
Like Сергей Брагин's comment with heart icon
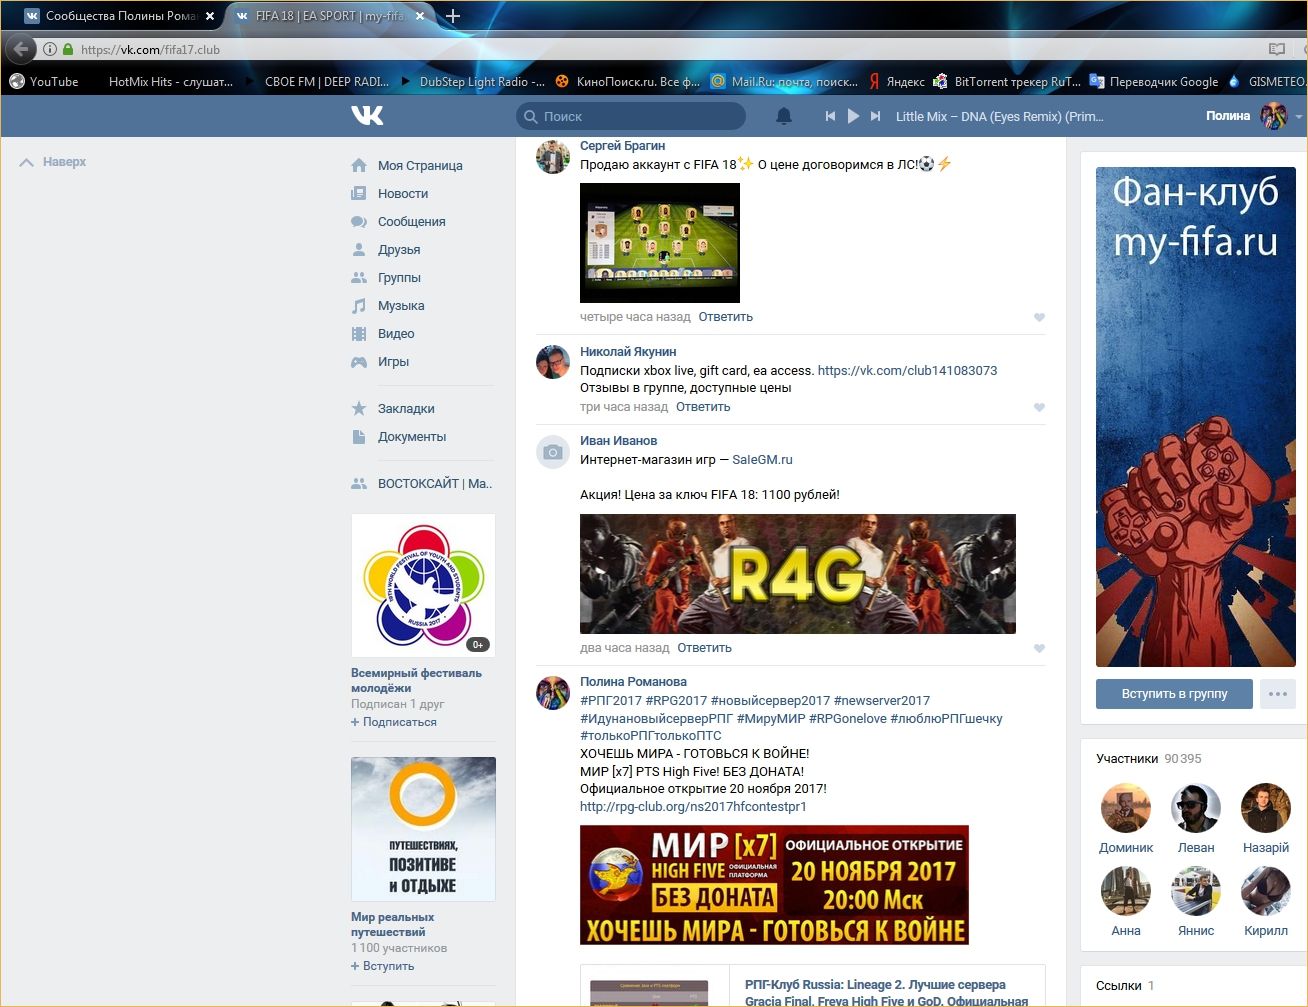pos(1039,317)
